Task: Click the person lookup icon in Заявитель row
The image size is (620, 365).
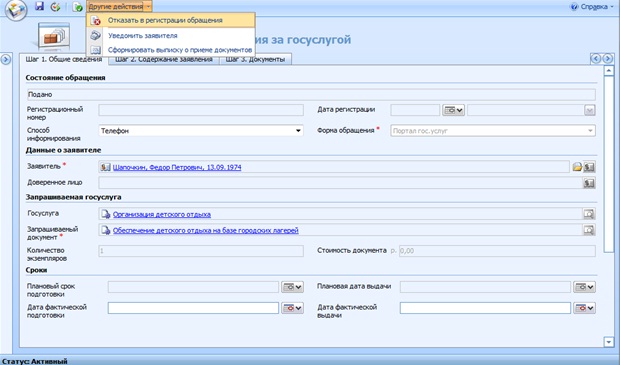Action: (589, 167)
